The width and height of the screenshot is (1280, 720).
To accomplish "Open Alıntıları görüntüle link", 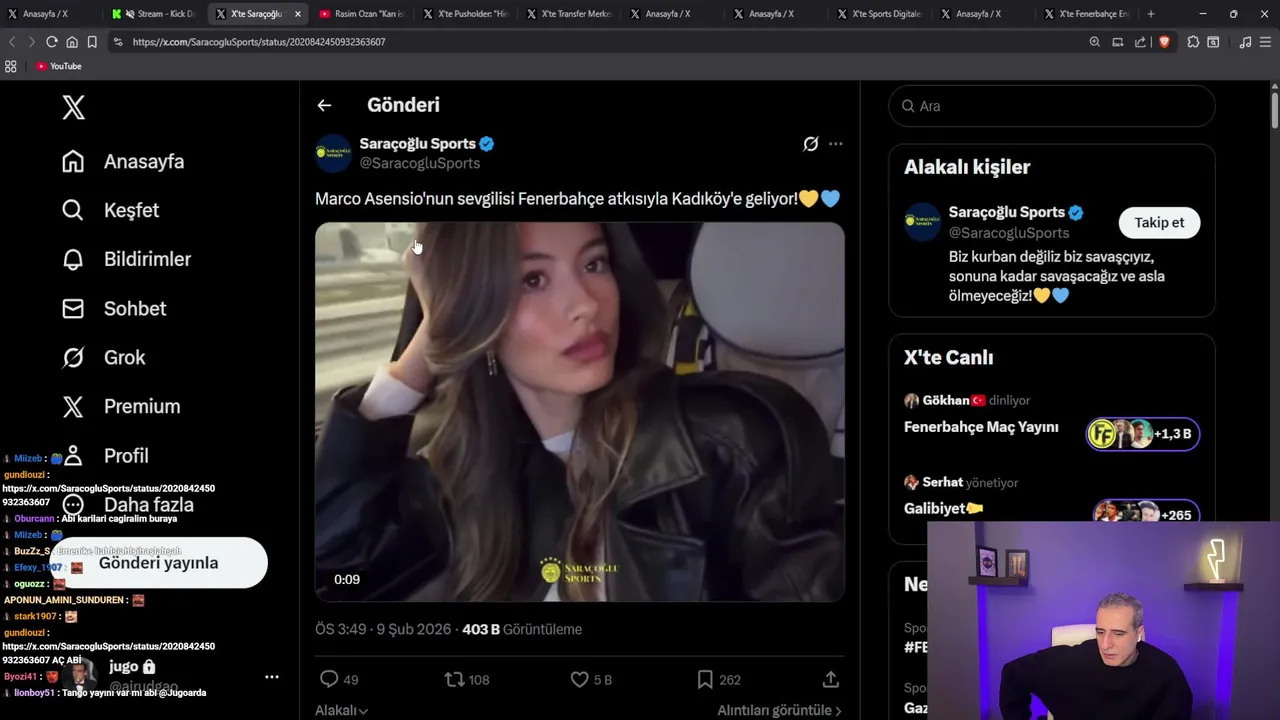I will (779, 710).
